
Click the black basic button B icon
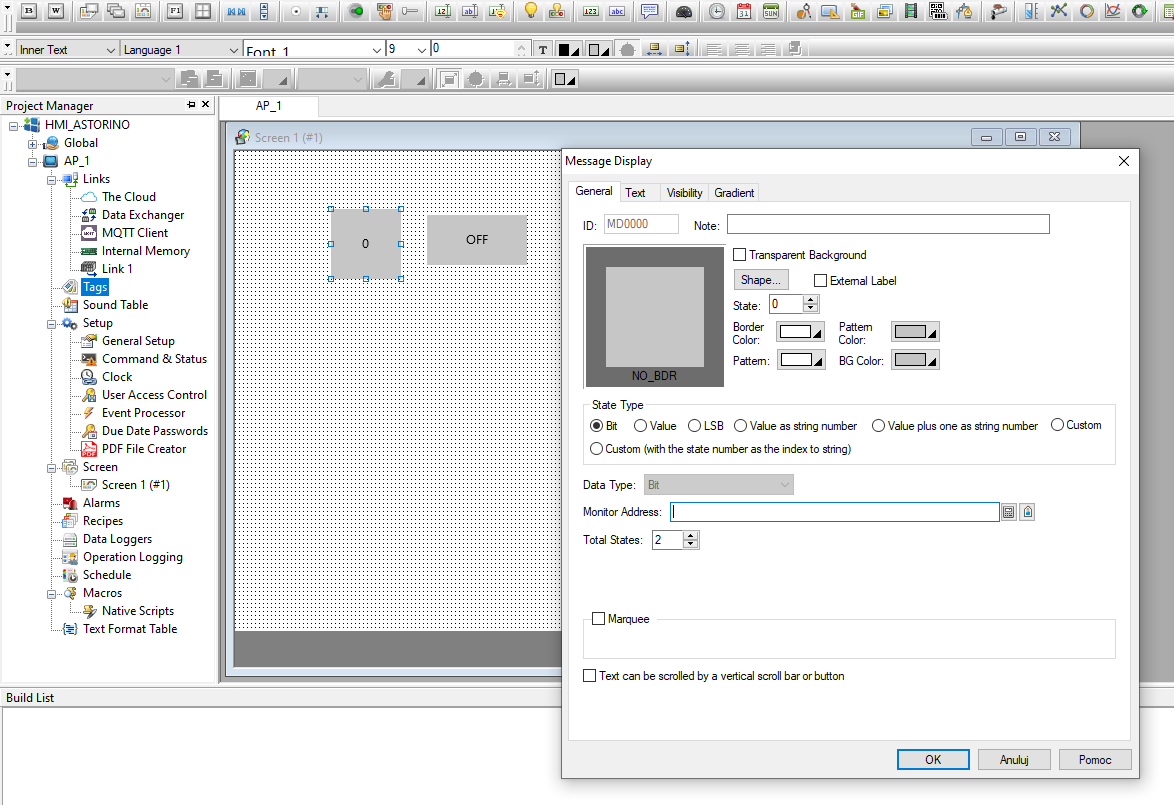29,11
